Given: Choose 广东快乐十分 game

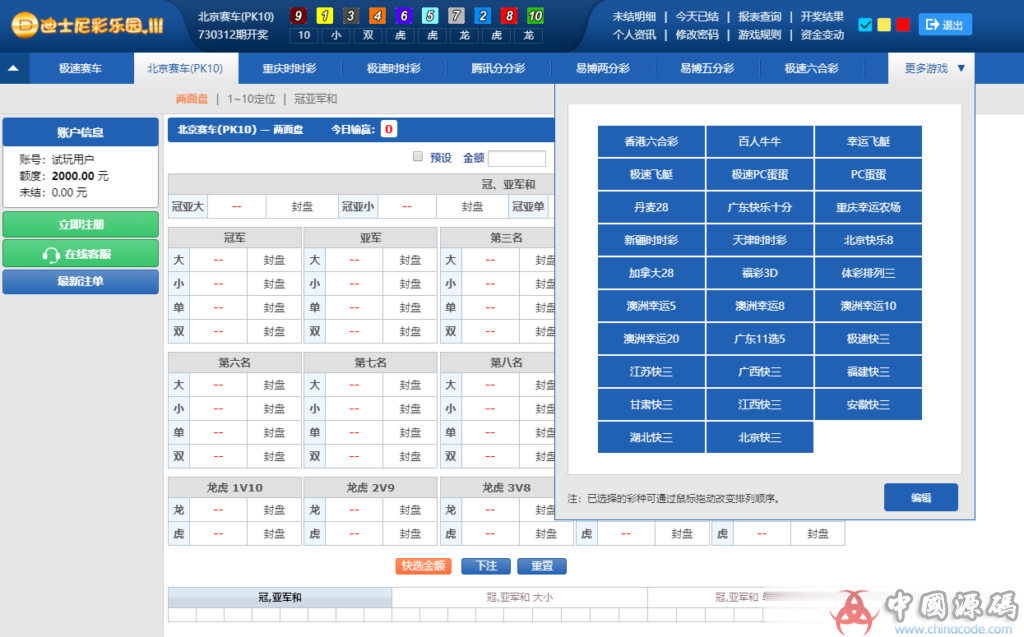Looking at the screenshot, I should click(760, 207).
